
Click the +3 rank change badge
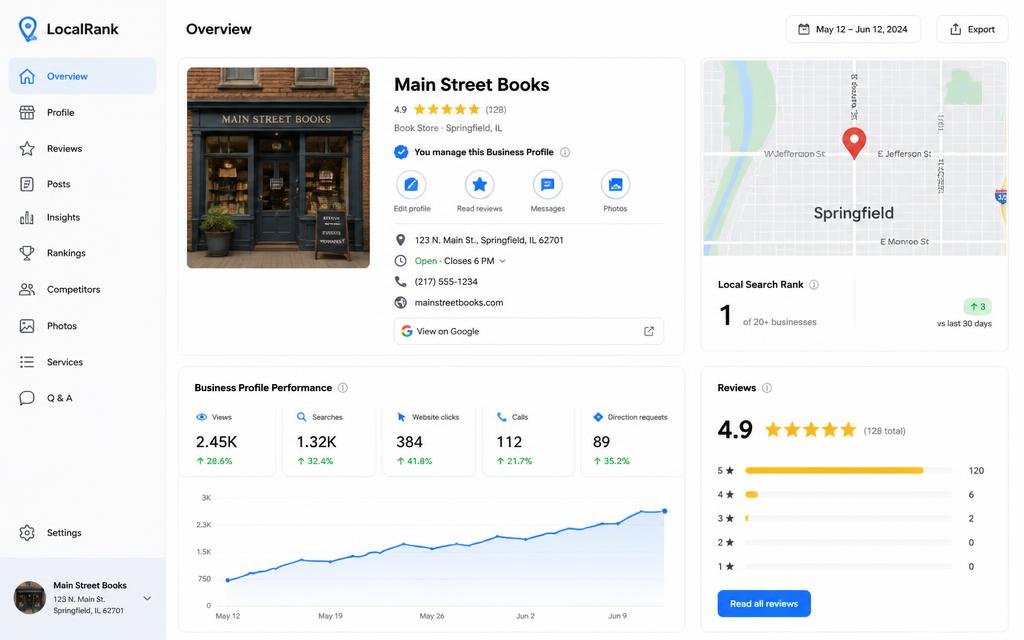[x=978, y=306]
